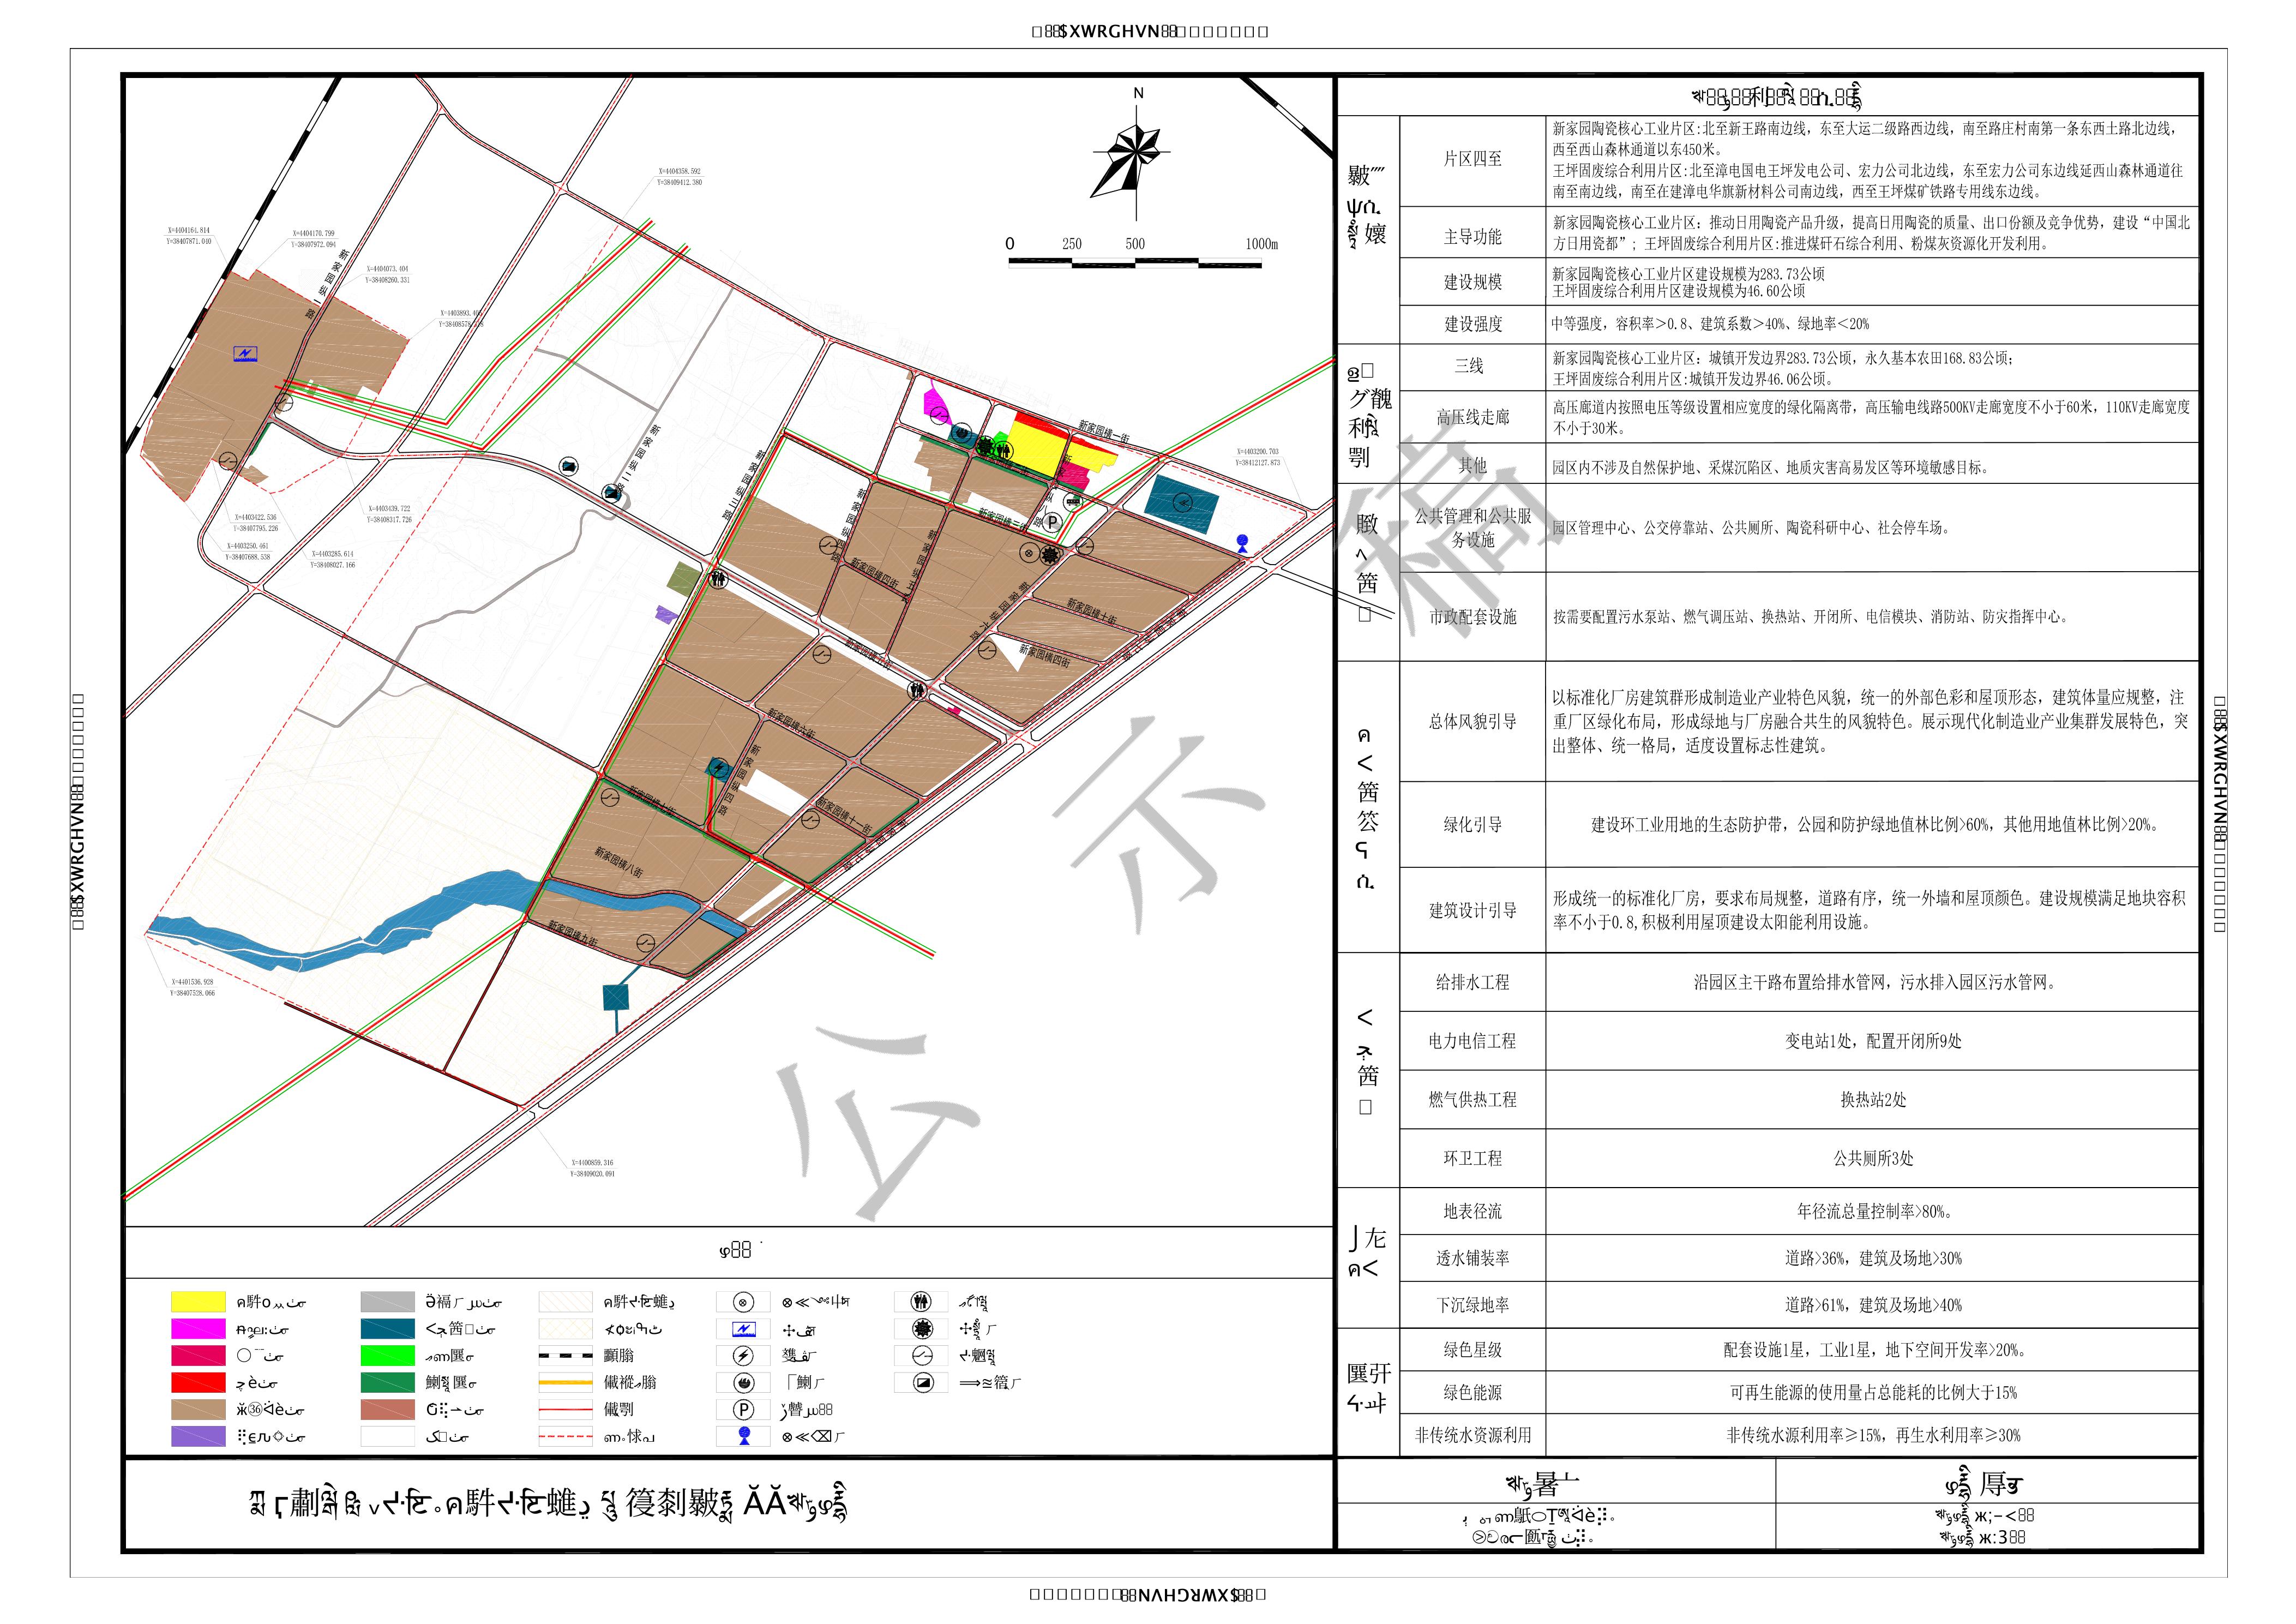Select the bright red legend swatch
The width and height of the screenshot is (2296, 1624).
198,1383
